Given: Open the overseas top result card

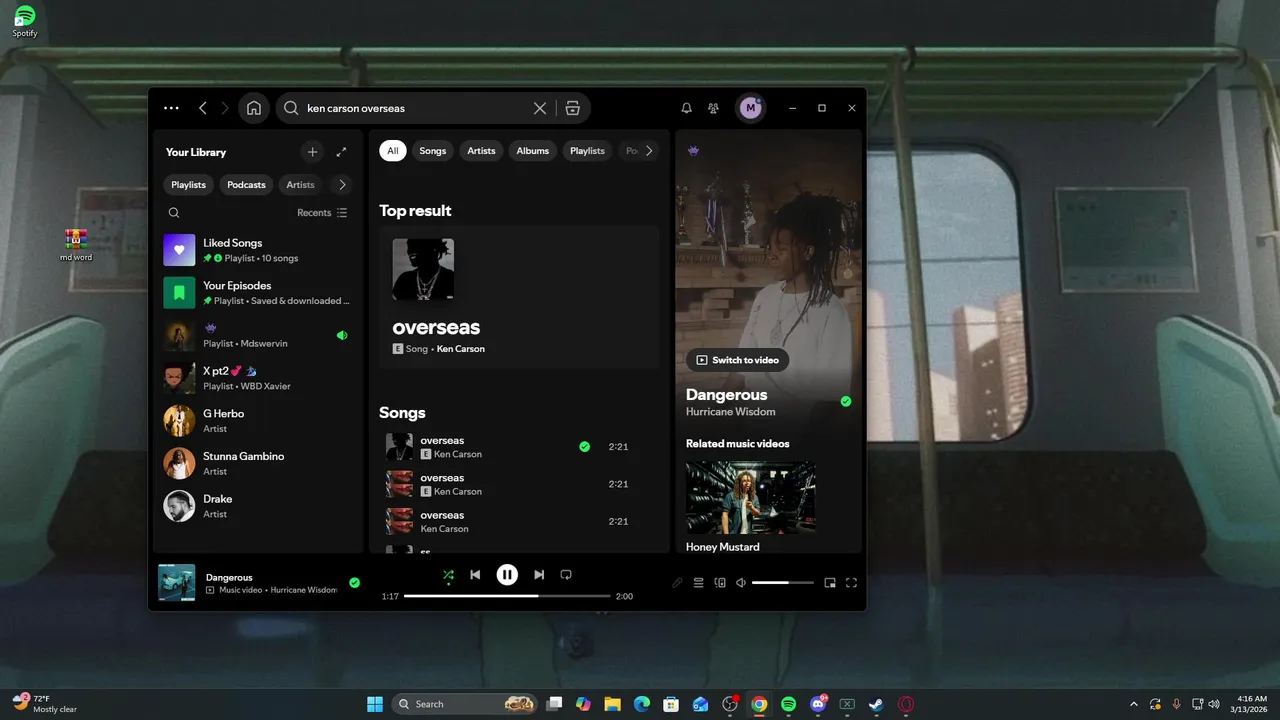Looking at the screenshot, I should point(519,298).
